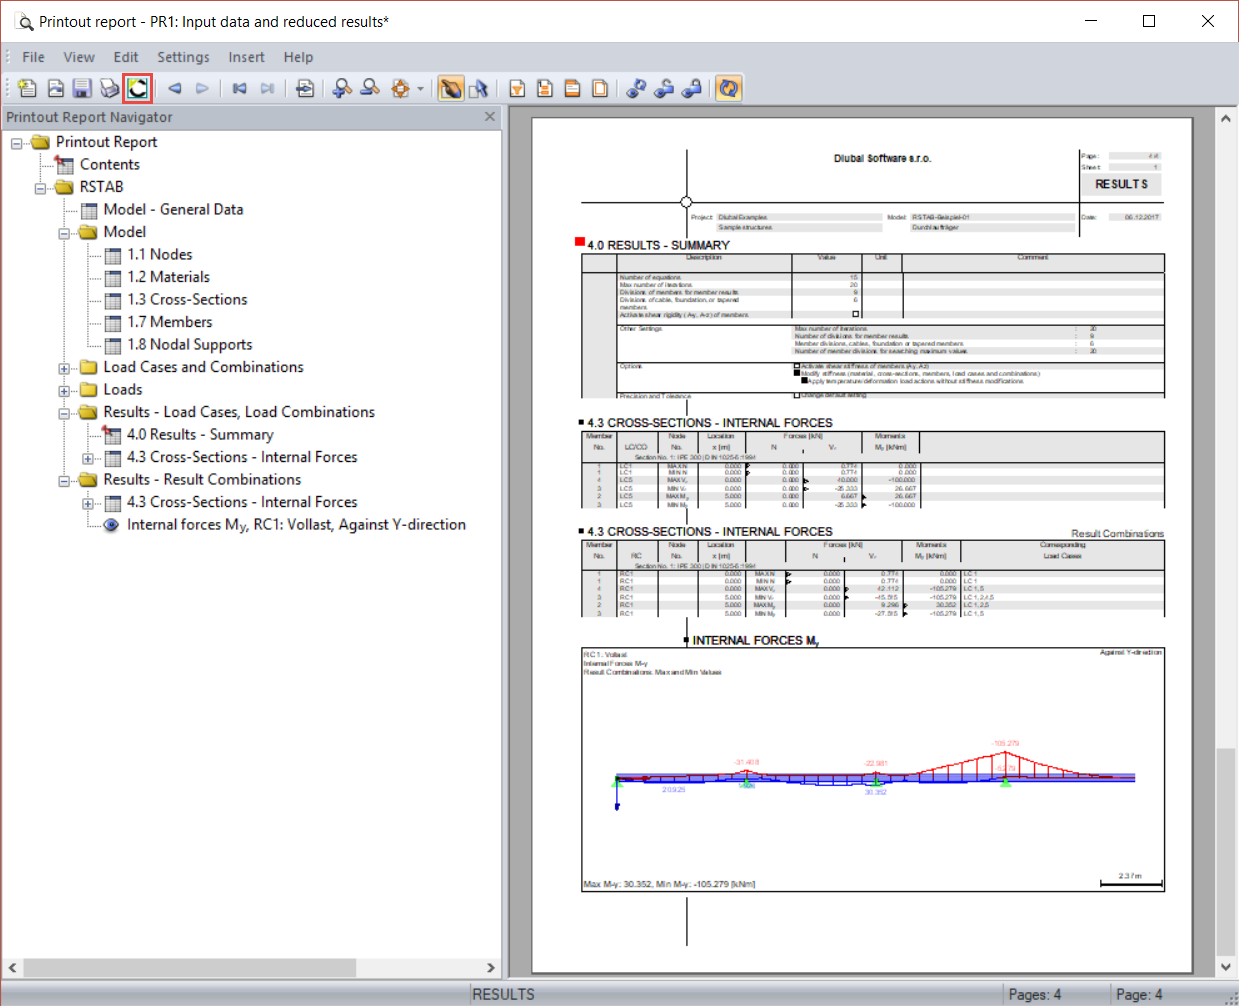The width and height of the screenshot is (1239, 1006).
Task: Toggle the hand panning mode
Action: [x=451, y=88]
